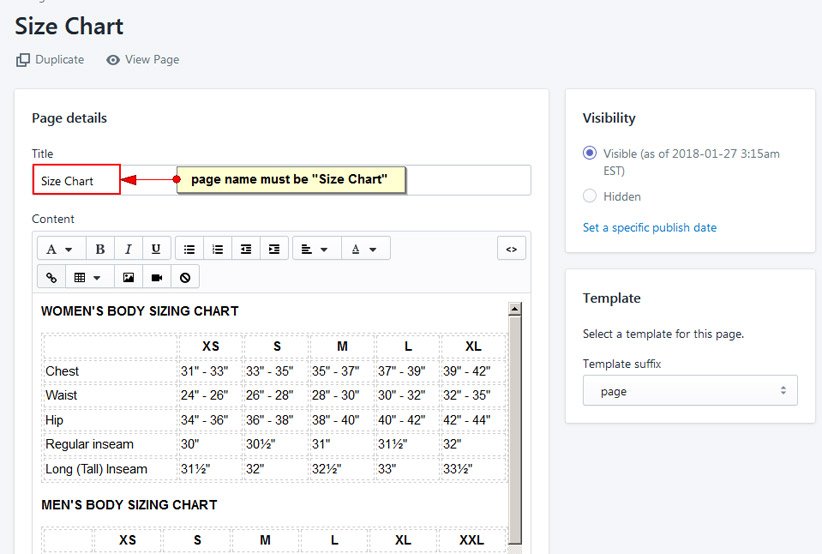822x554 pixels.
Task: Insert link using chain icon
Action: point(52,277)
